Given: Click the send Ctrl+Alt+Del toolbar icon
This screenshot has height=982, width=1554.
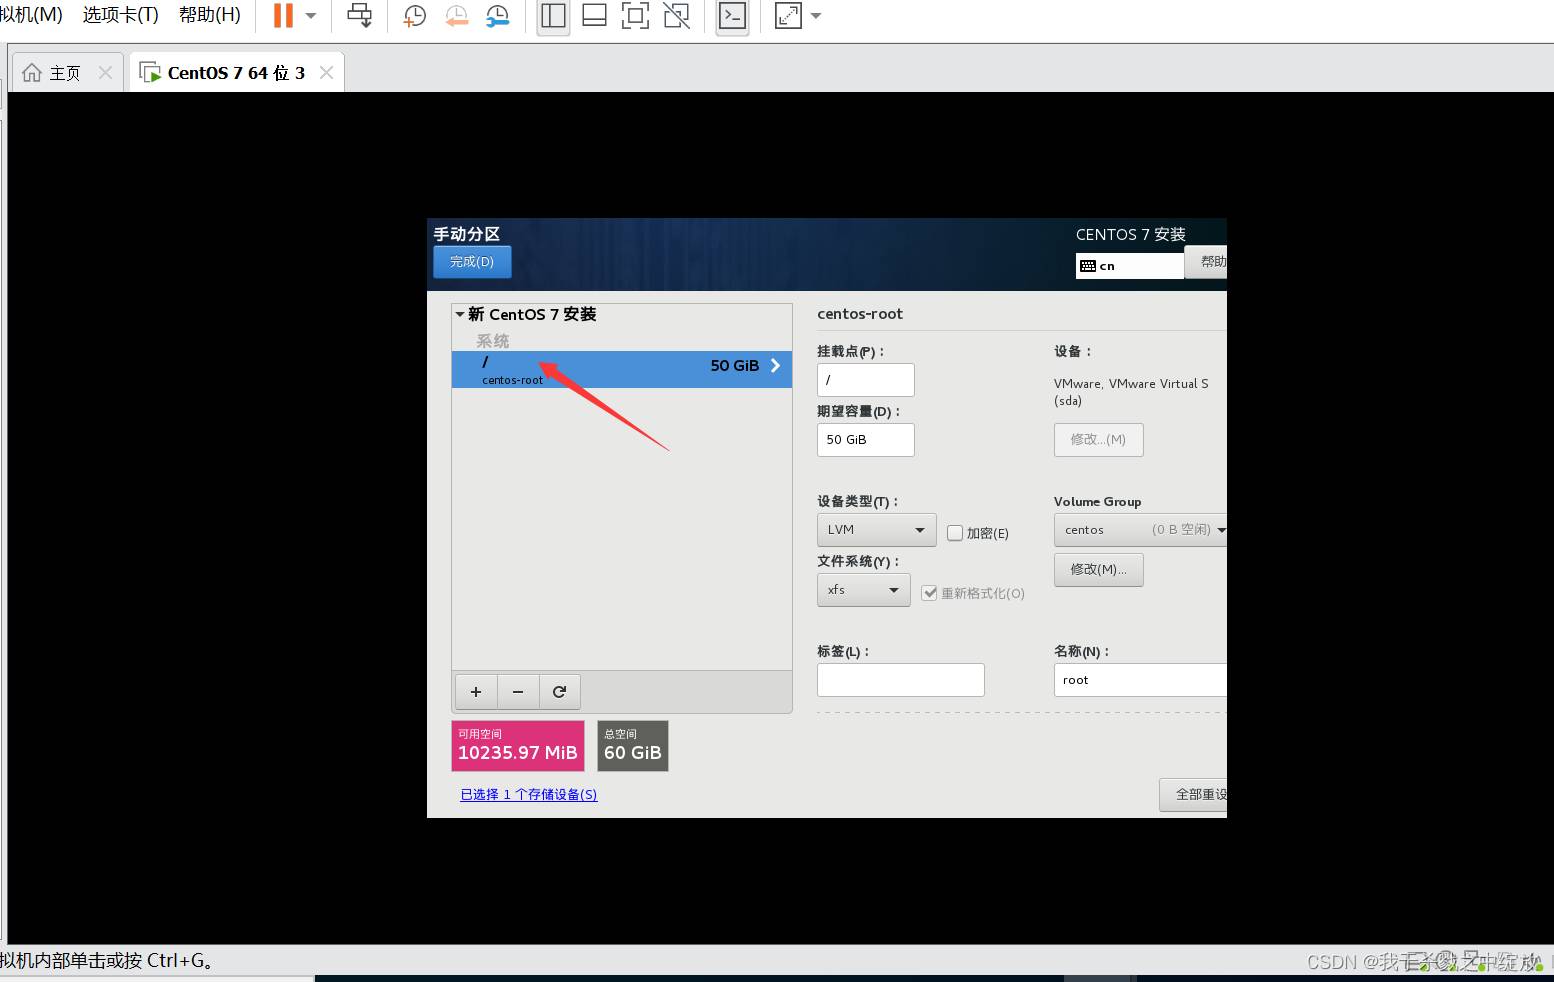Looking at the screenshot, I should click(x=359, y=16).
